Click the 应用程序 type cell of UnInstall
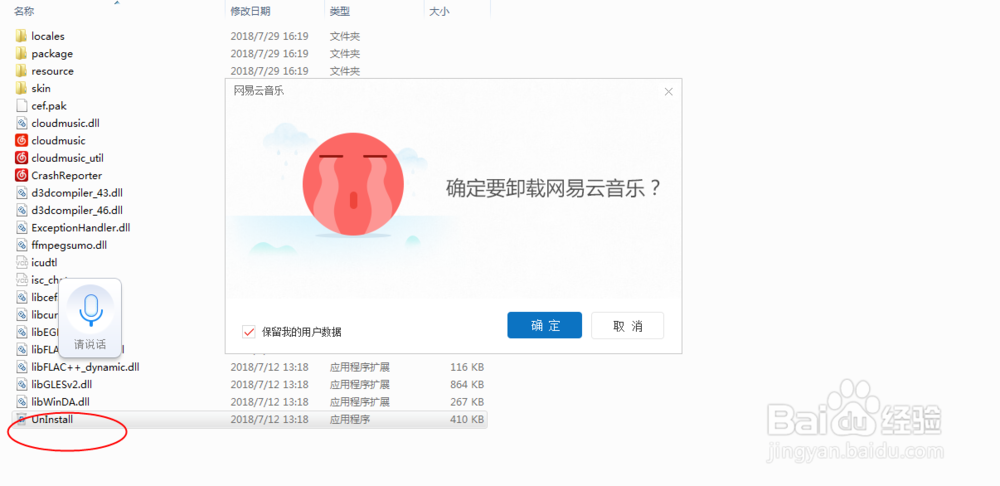This screenshot has height=486, width=1000. click(x=349, y=419)
